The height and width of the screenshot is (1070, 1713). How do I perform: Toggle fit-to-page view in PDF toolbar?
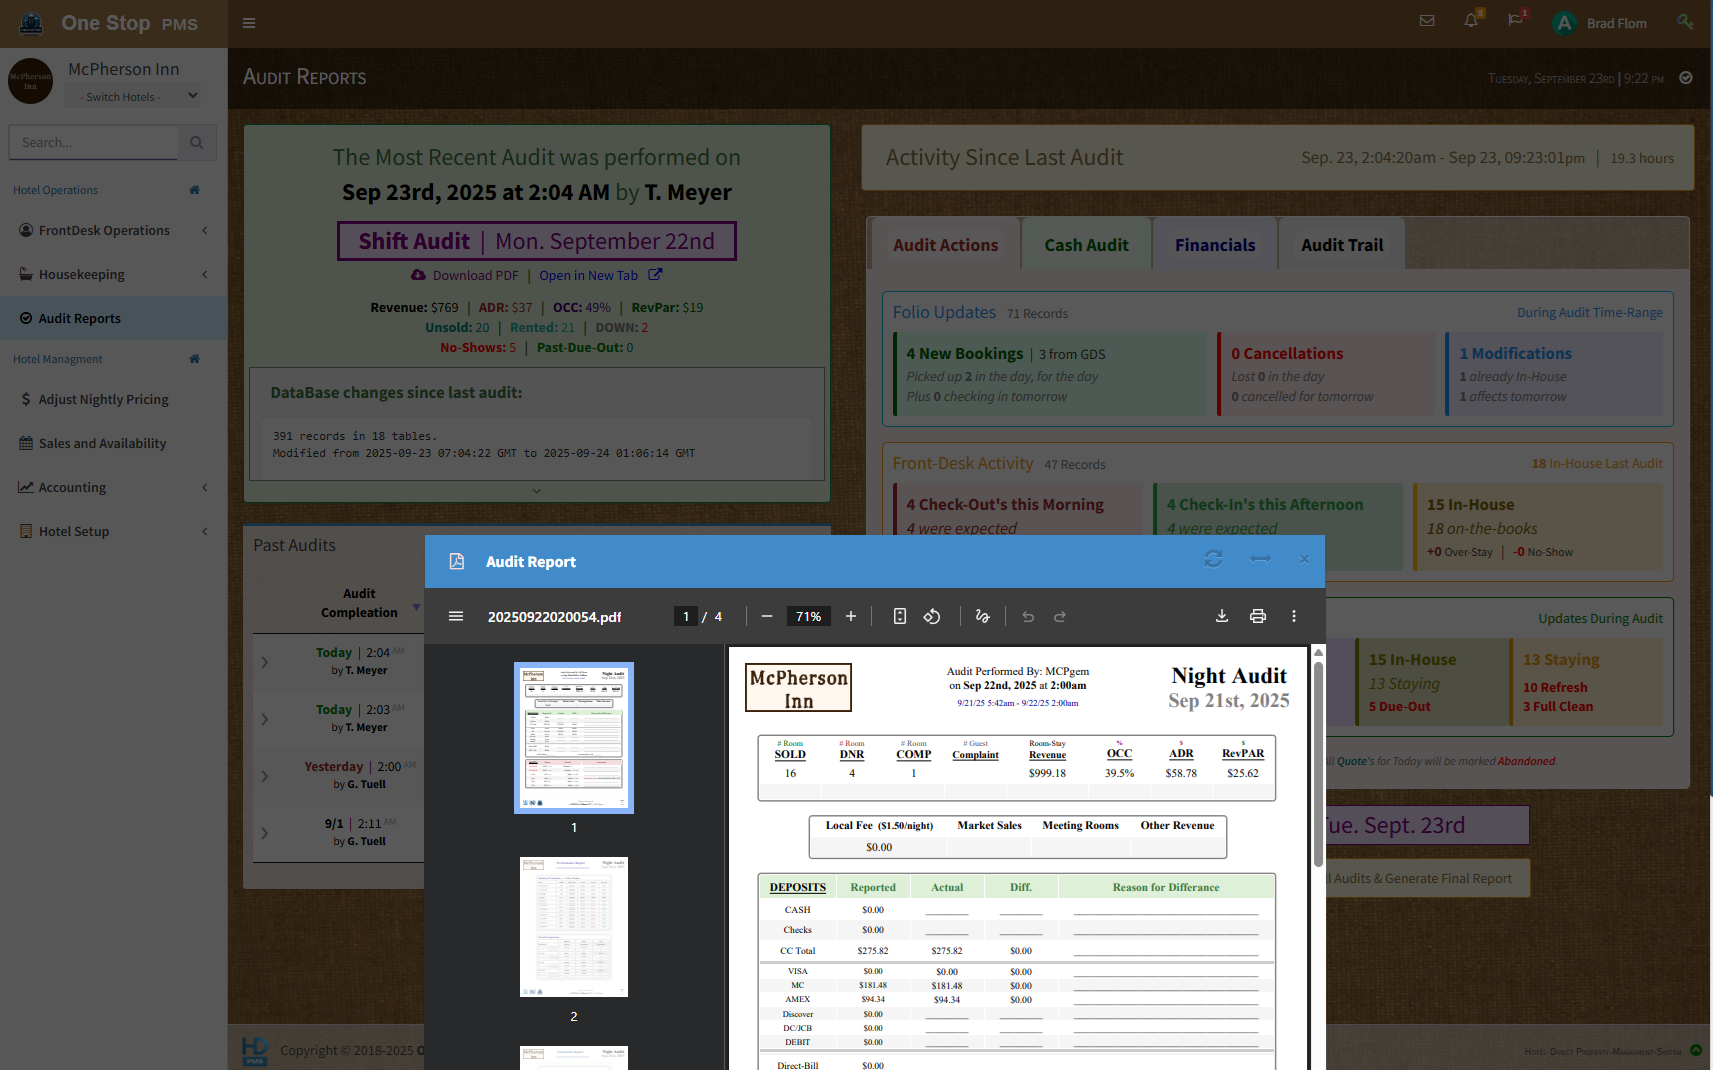pos(899,616)
